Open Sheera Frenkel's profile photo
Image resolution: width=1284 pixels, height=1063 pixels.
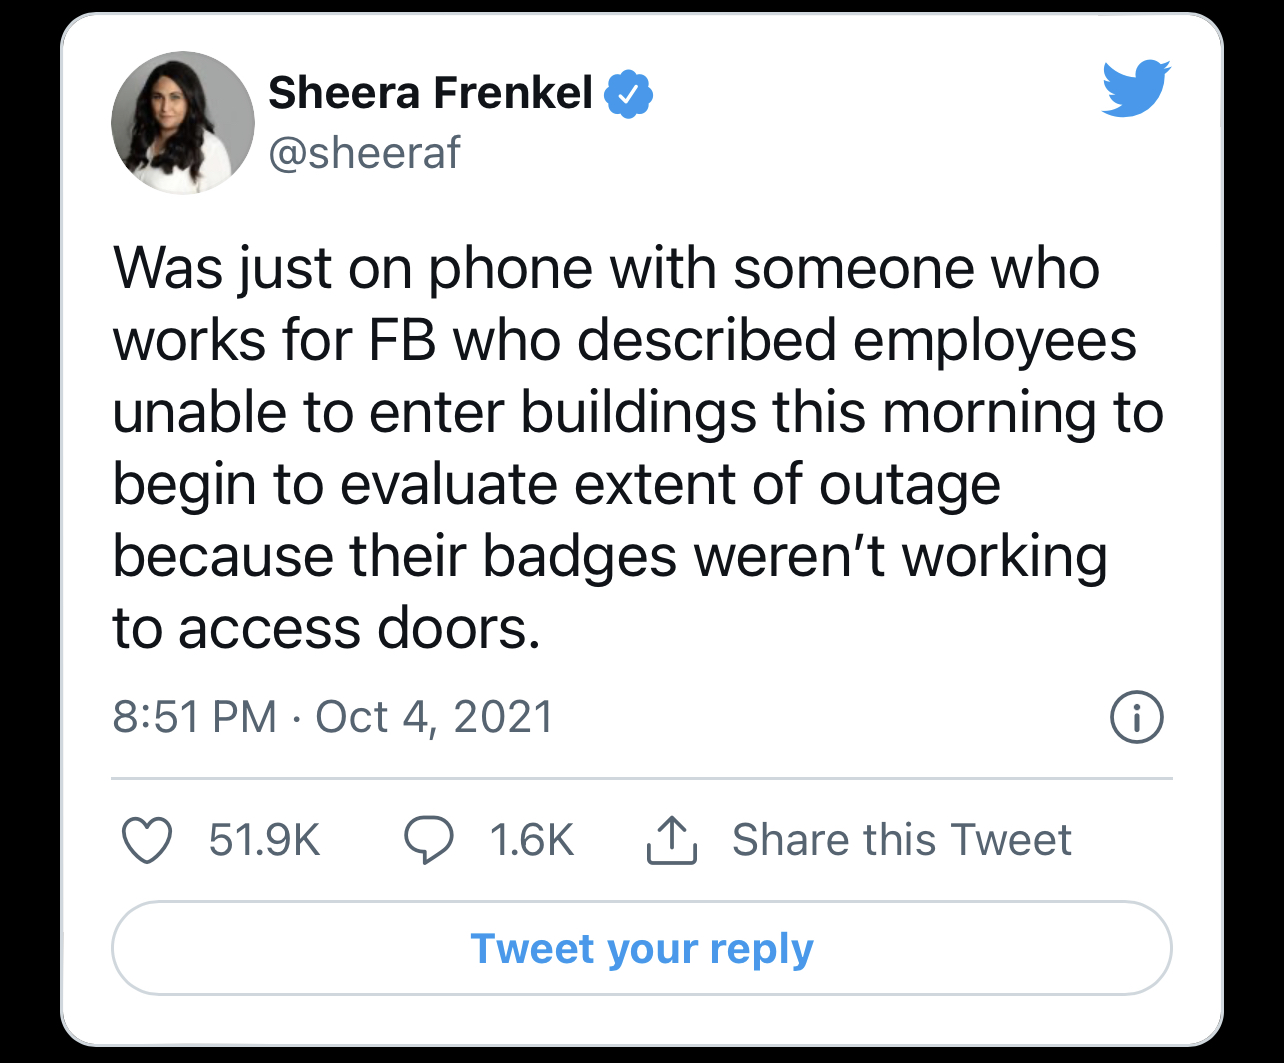click(183, 123)
